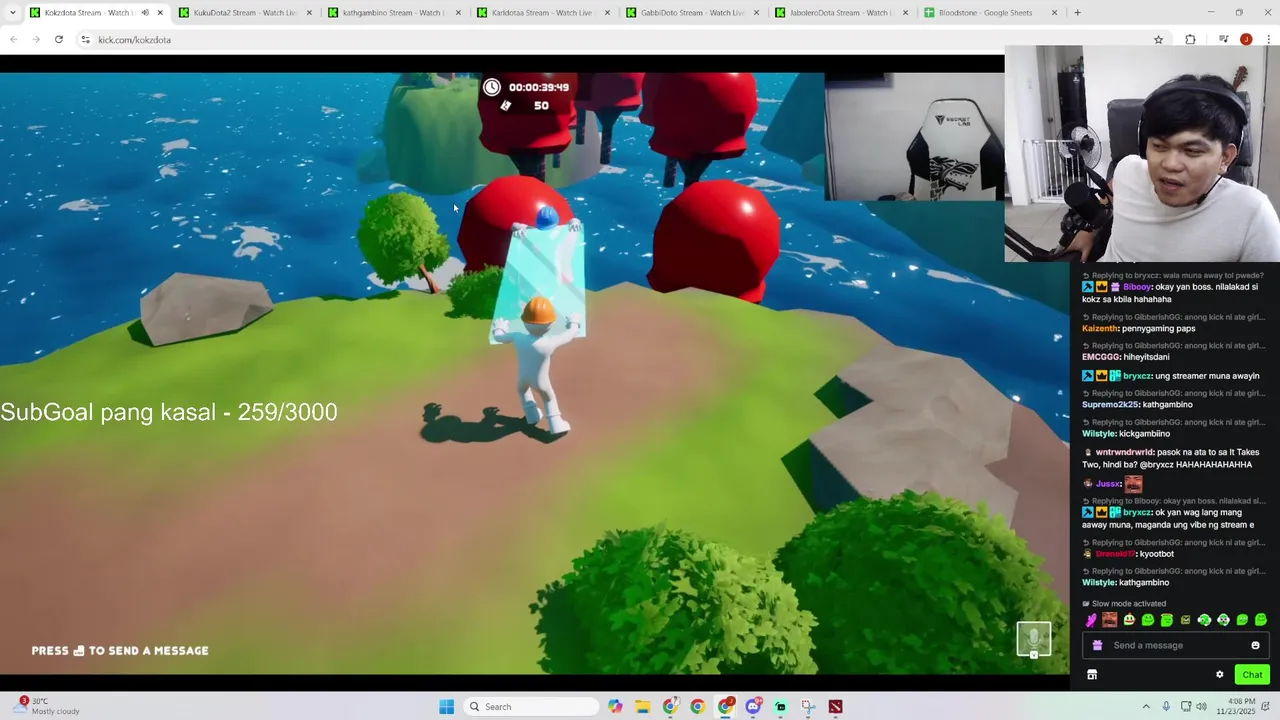
Task: Open Dota 2 from the taskbar
Action: [835, 707]
